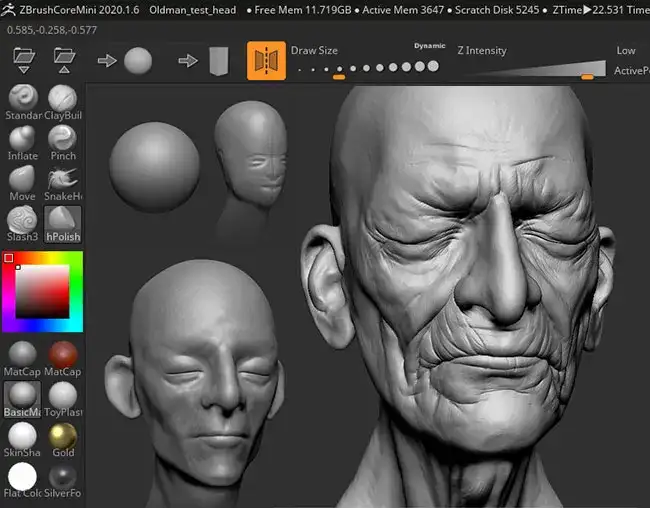Choose the gray MatCap material
The width and height of the screenshot is (650, 508).
click(x=22, y=359)
